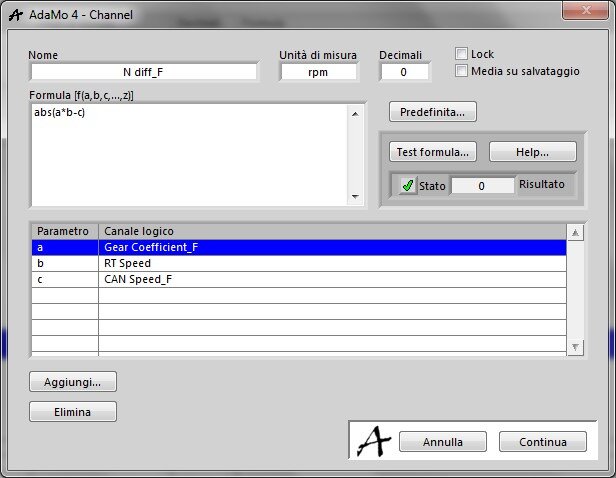Cancel with the Annulla button
This screenshot has width=616, height=478.
tap(442, 441)
